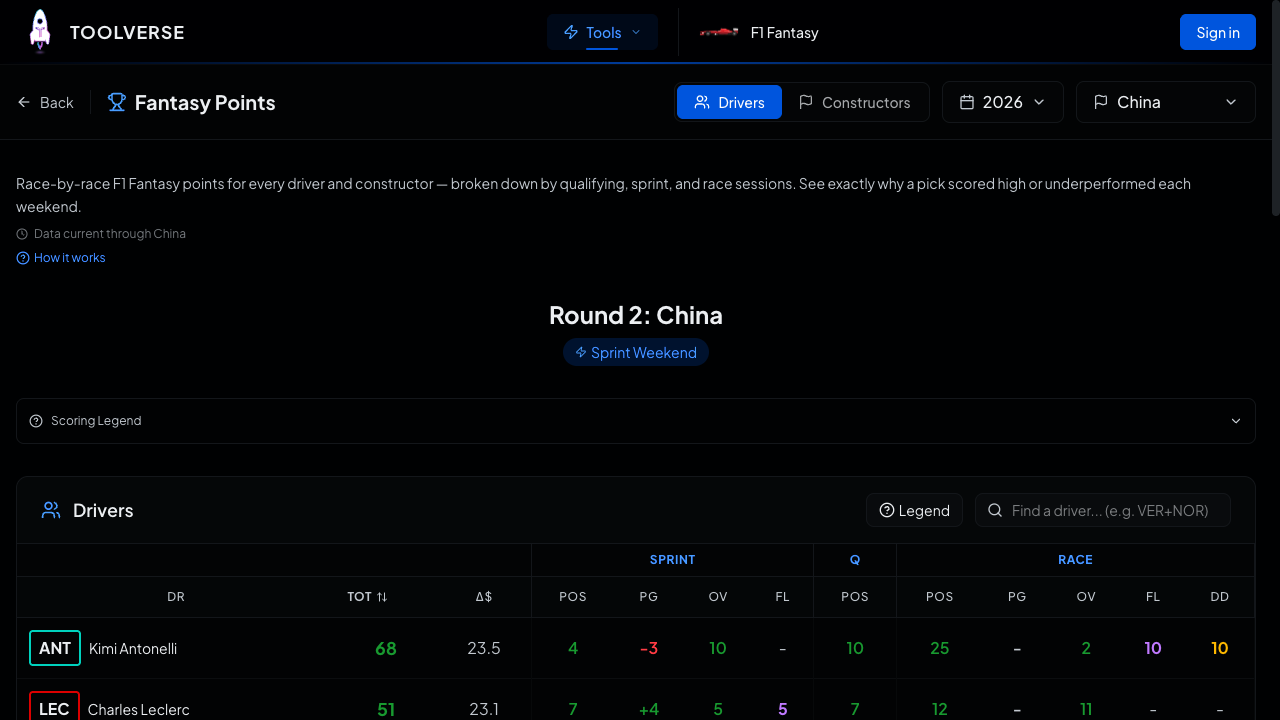The image size is (1280, 720).
Task: Click Antonelli's race position points 25
Action: point(940,648)
